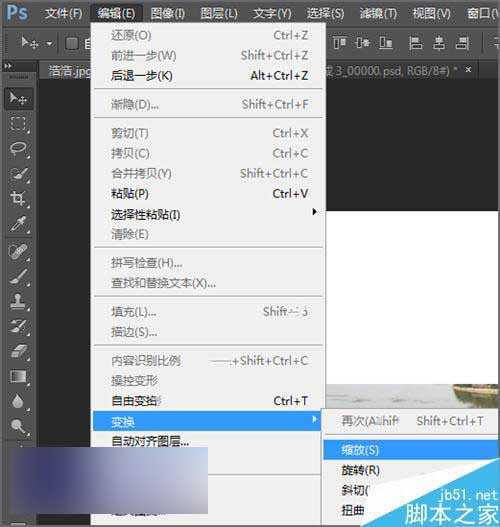Select the Move tool in the toolbox
The height and width of the screenshot is (527, 500).
[18, 98]
